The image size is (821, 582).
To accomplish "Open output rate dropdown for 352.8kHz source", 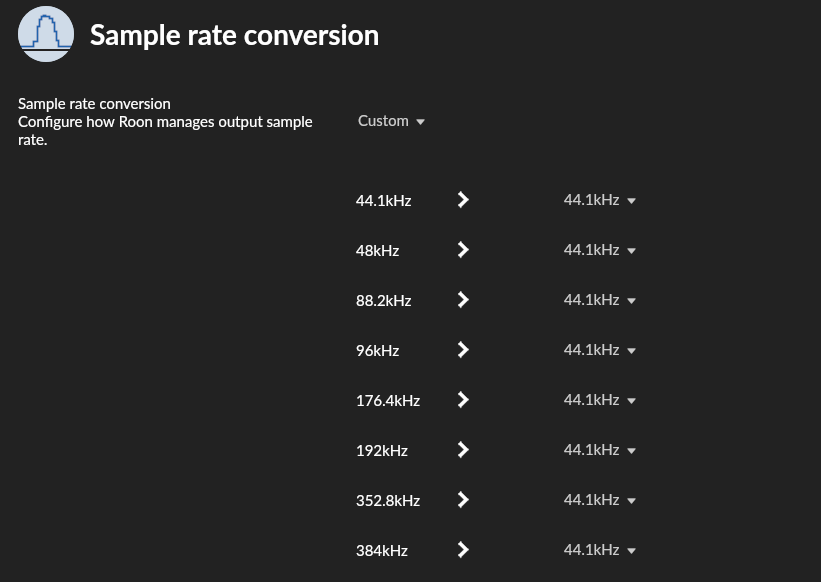I will pos(599,500).
